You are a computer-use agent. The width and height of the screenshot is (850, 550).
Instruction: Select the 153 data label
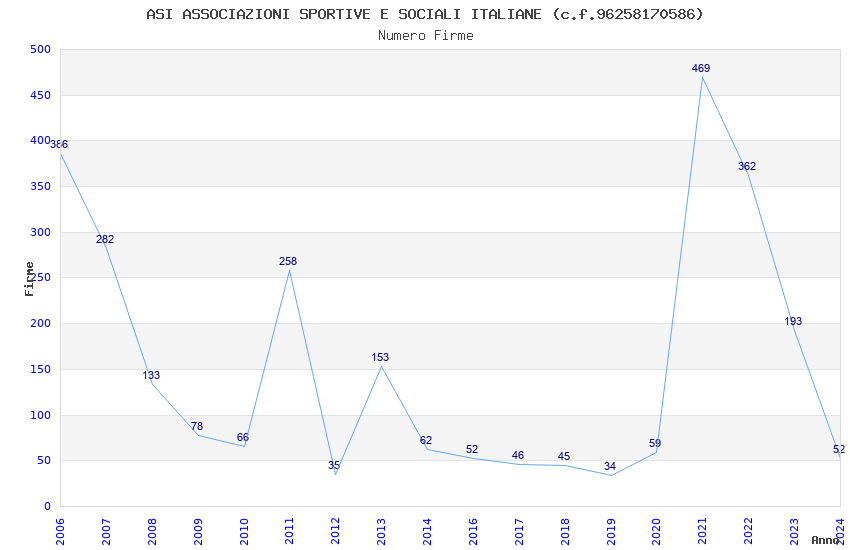(380, 357)
